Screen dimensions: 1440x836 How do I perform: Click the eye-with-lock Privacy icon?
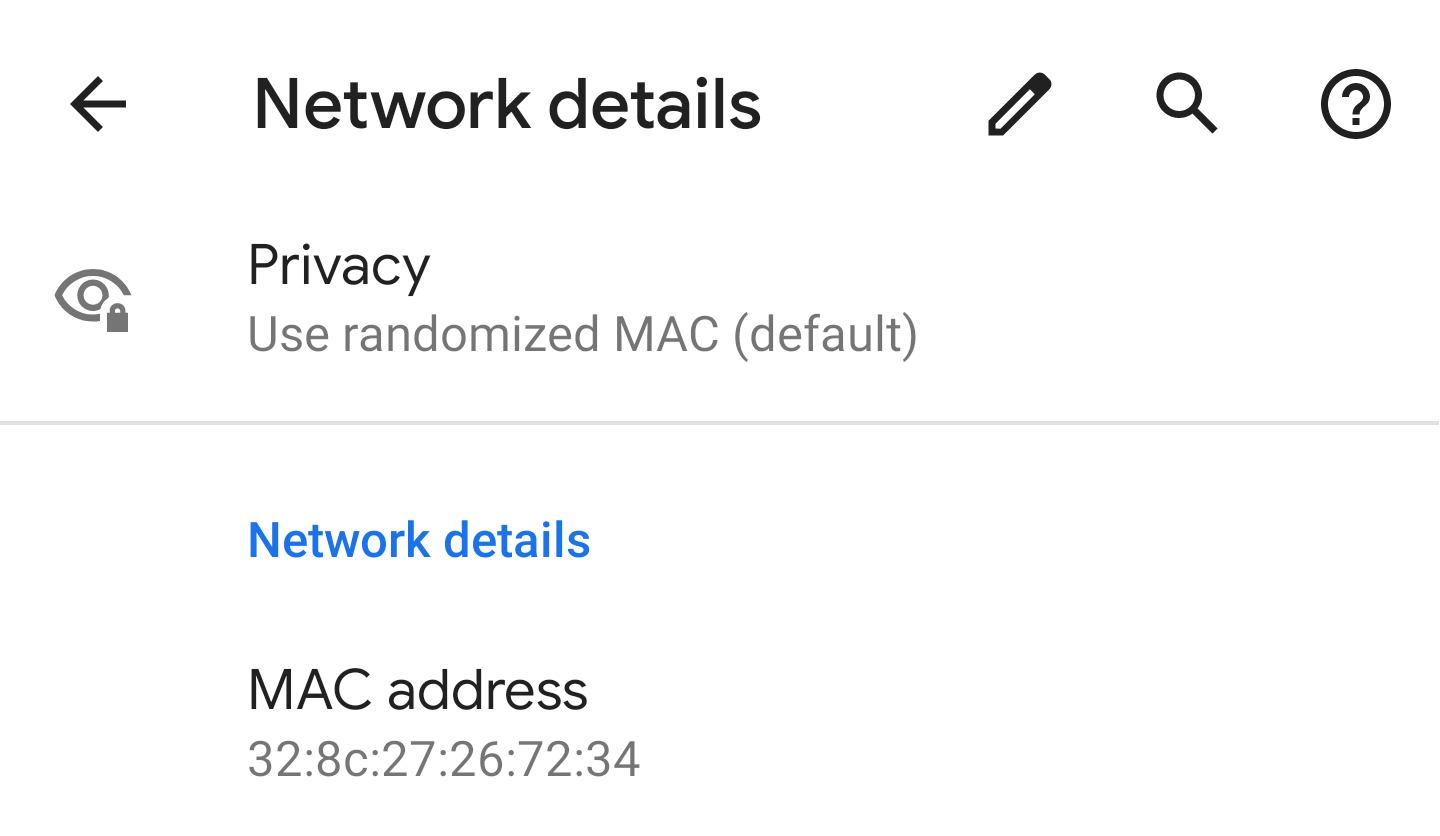tap(93, 299)
